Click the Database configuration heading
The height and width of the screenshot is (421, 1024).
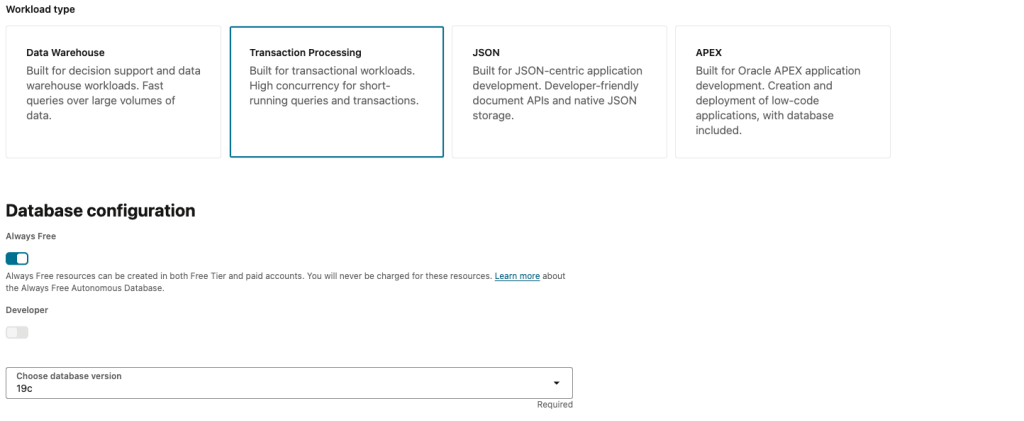[x=100, y=211]
